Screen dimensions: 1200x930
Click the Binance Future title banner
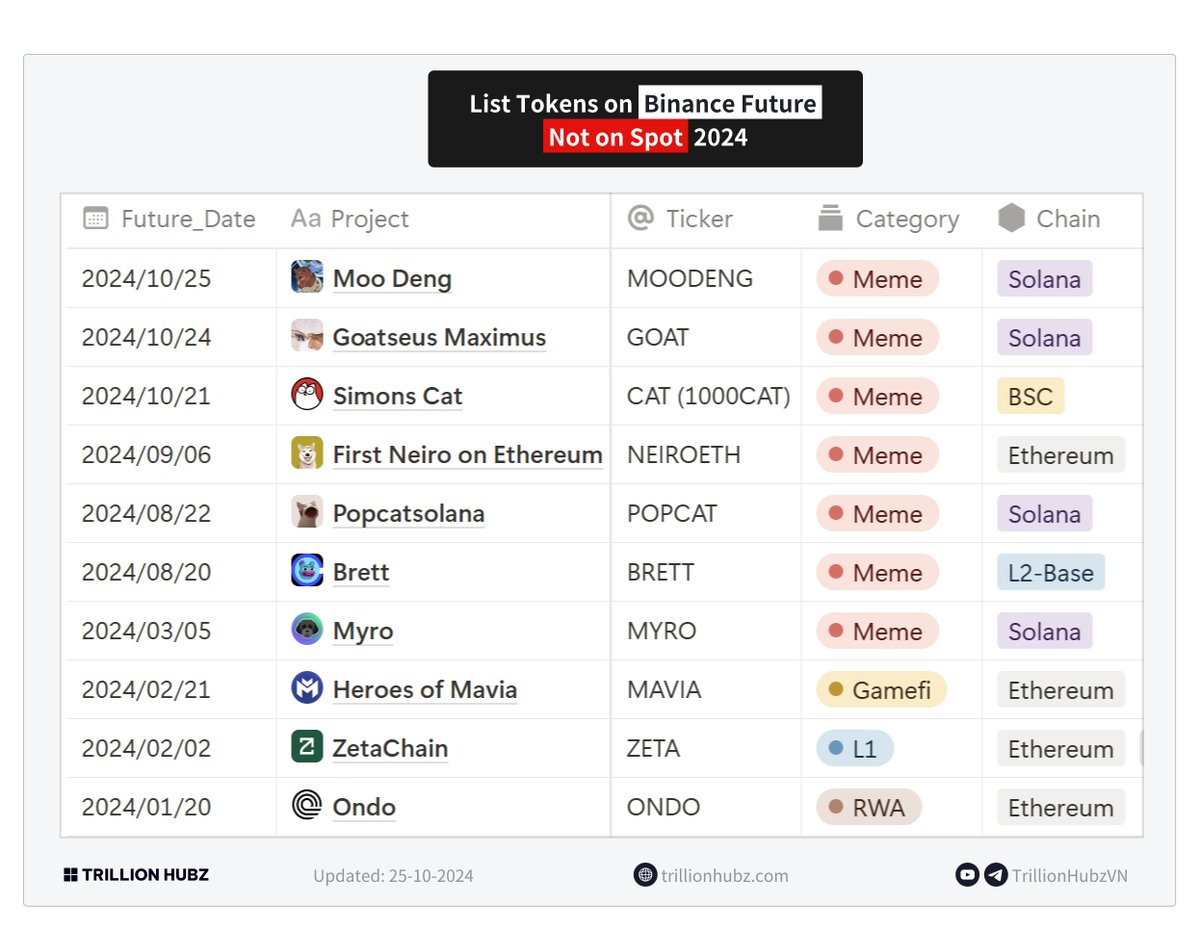[x=645, y=119]
